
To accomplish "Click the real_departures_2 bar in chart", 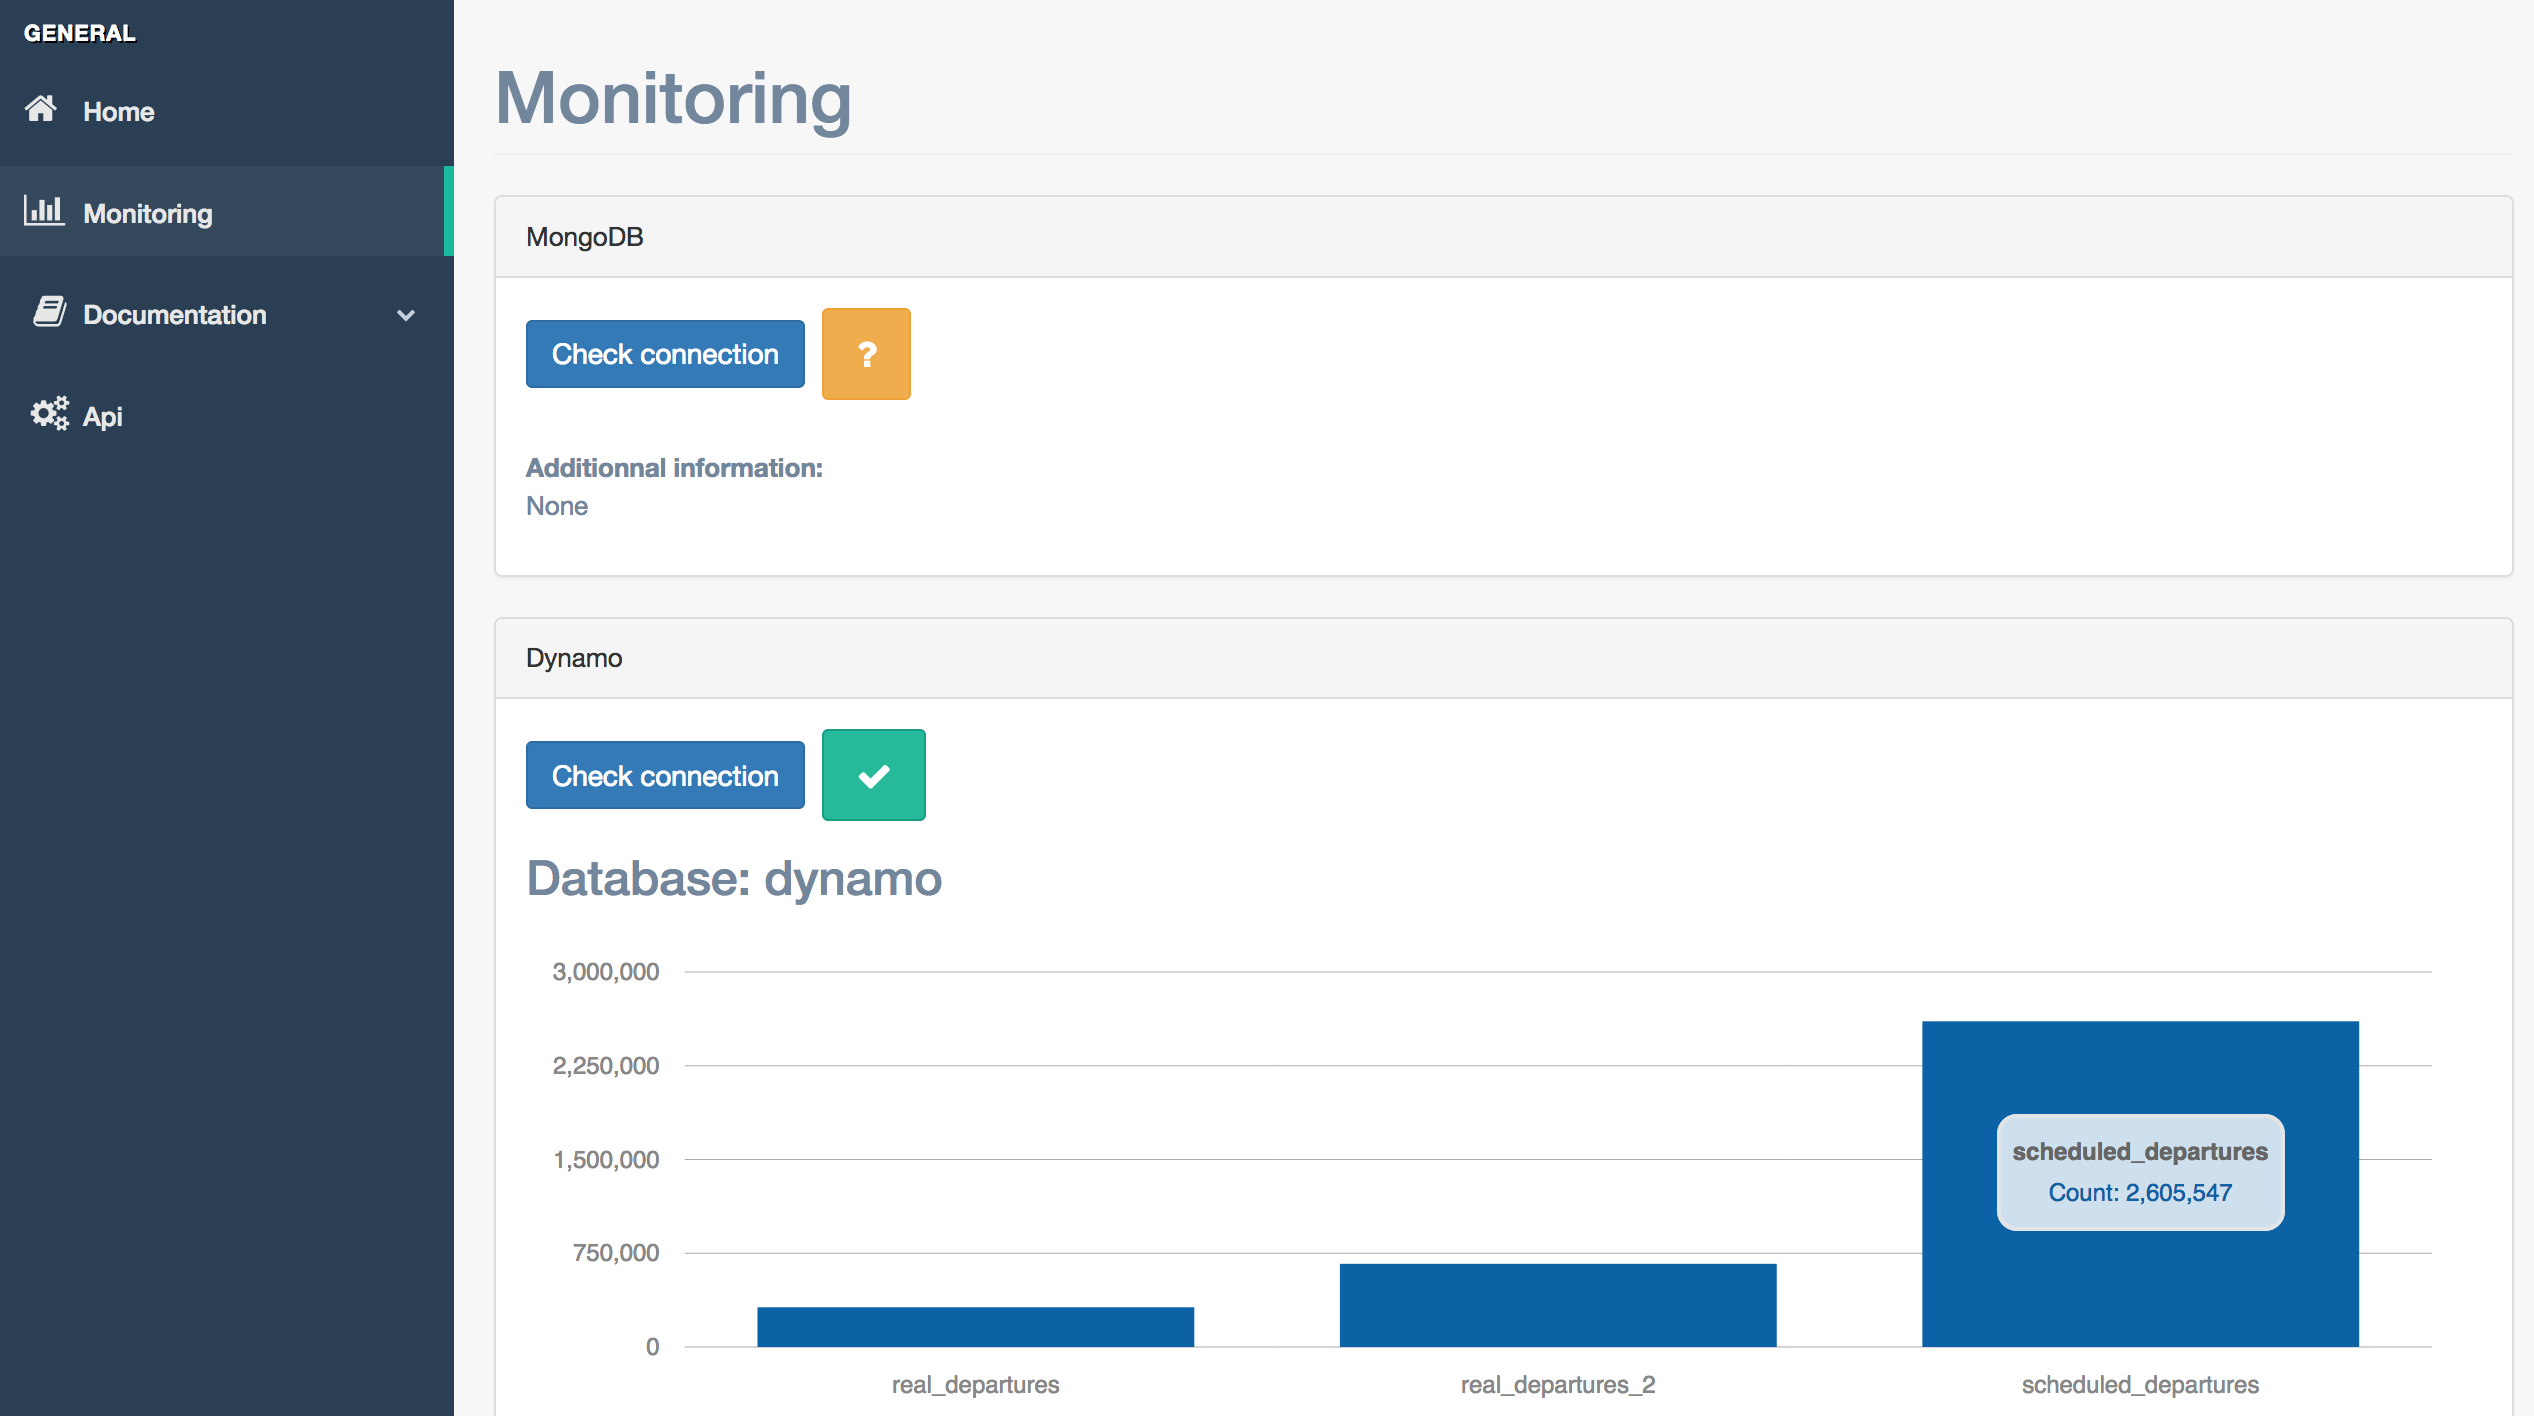I will pyautogui.click(x=1558, y=1305).
